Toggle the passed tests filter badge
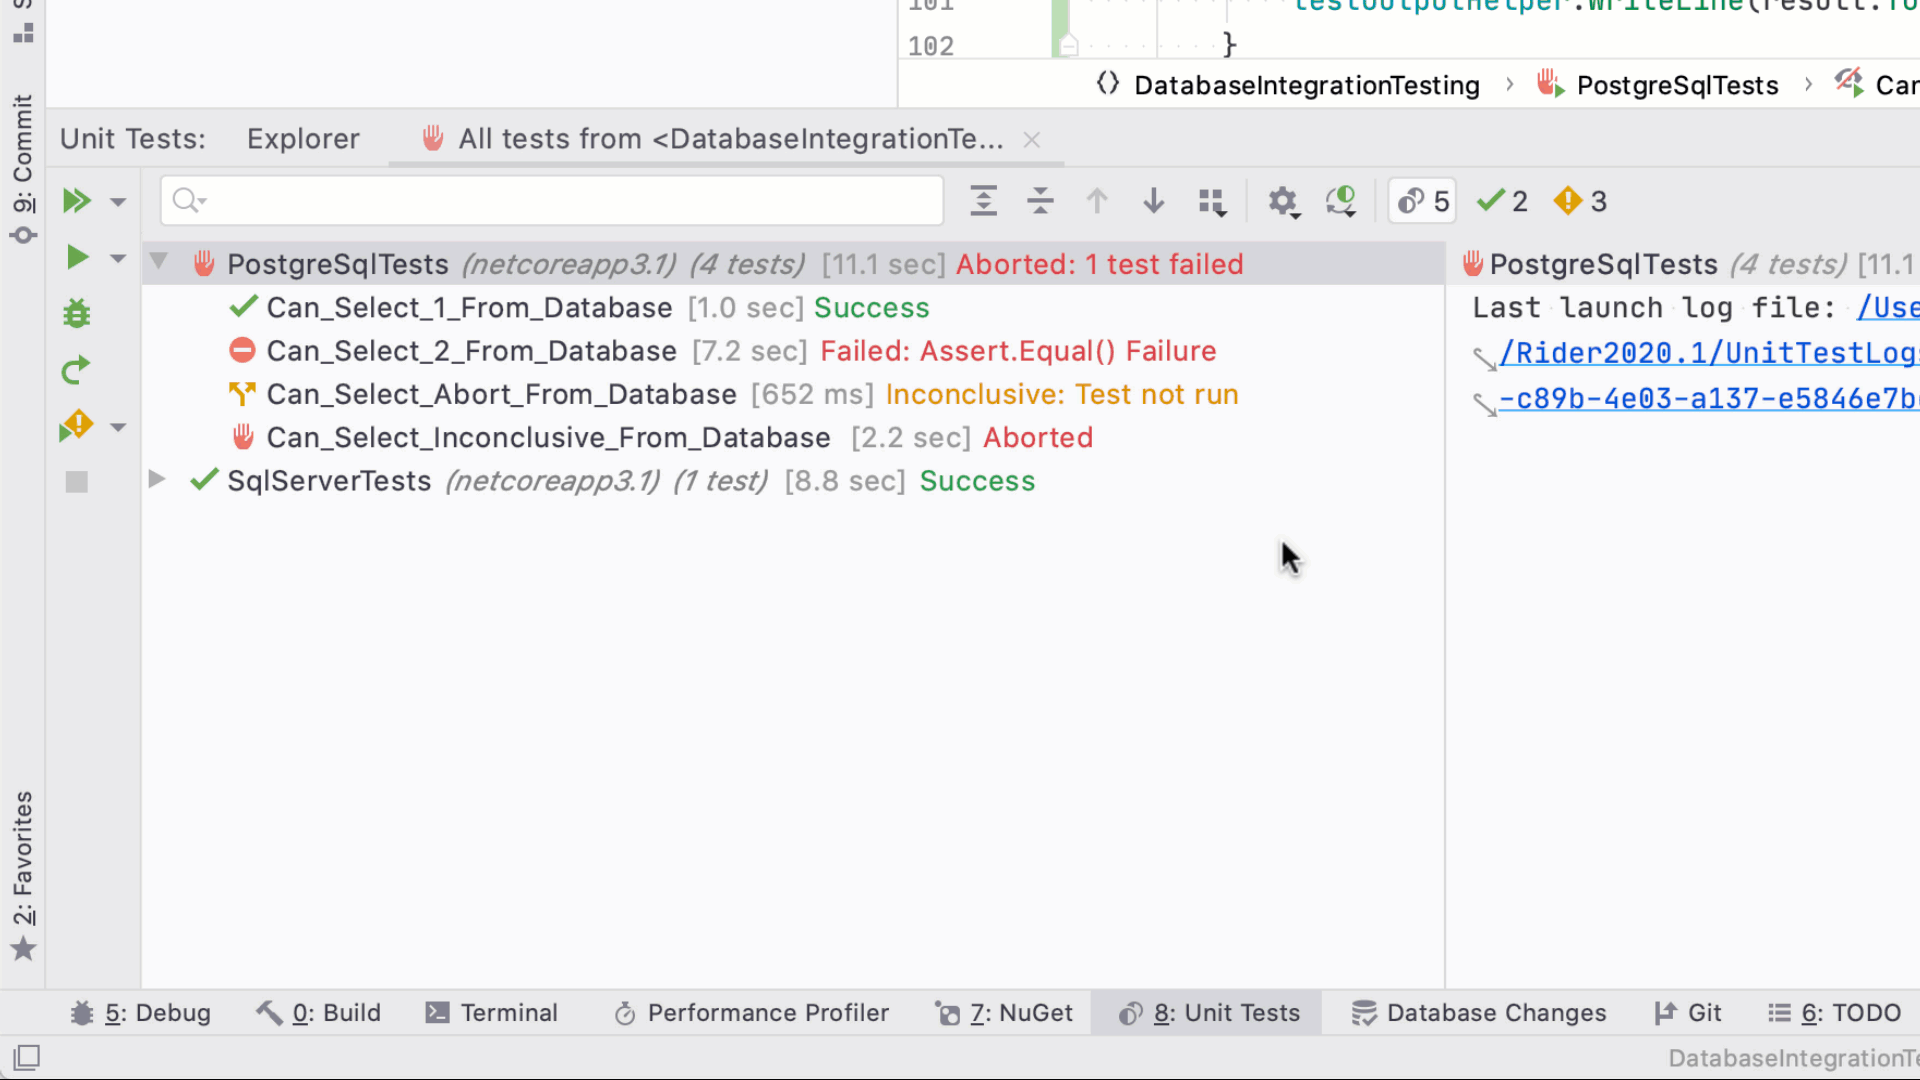Viewport: 1920px width, 1080px height. coord(1502,200)
